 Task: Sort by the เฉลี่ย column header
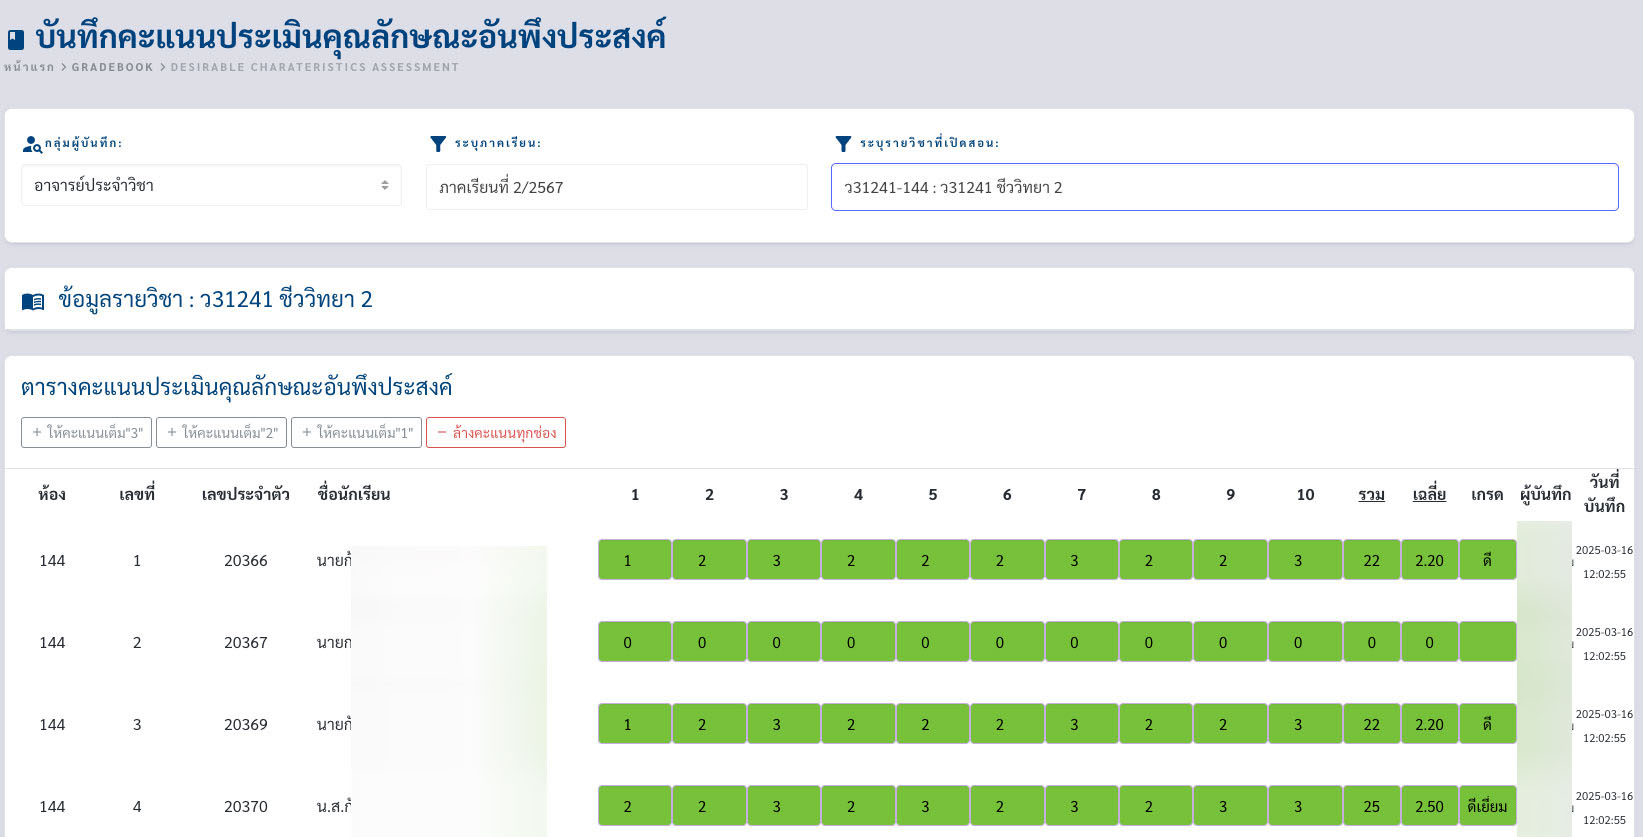(x=1429, y=495)
